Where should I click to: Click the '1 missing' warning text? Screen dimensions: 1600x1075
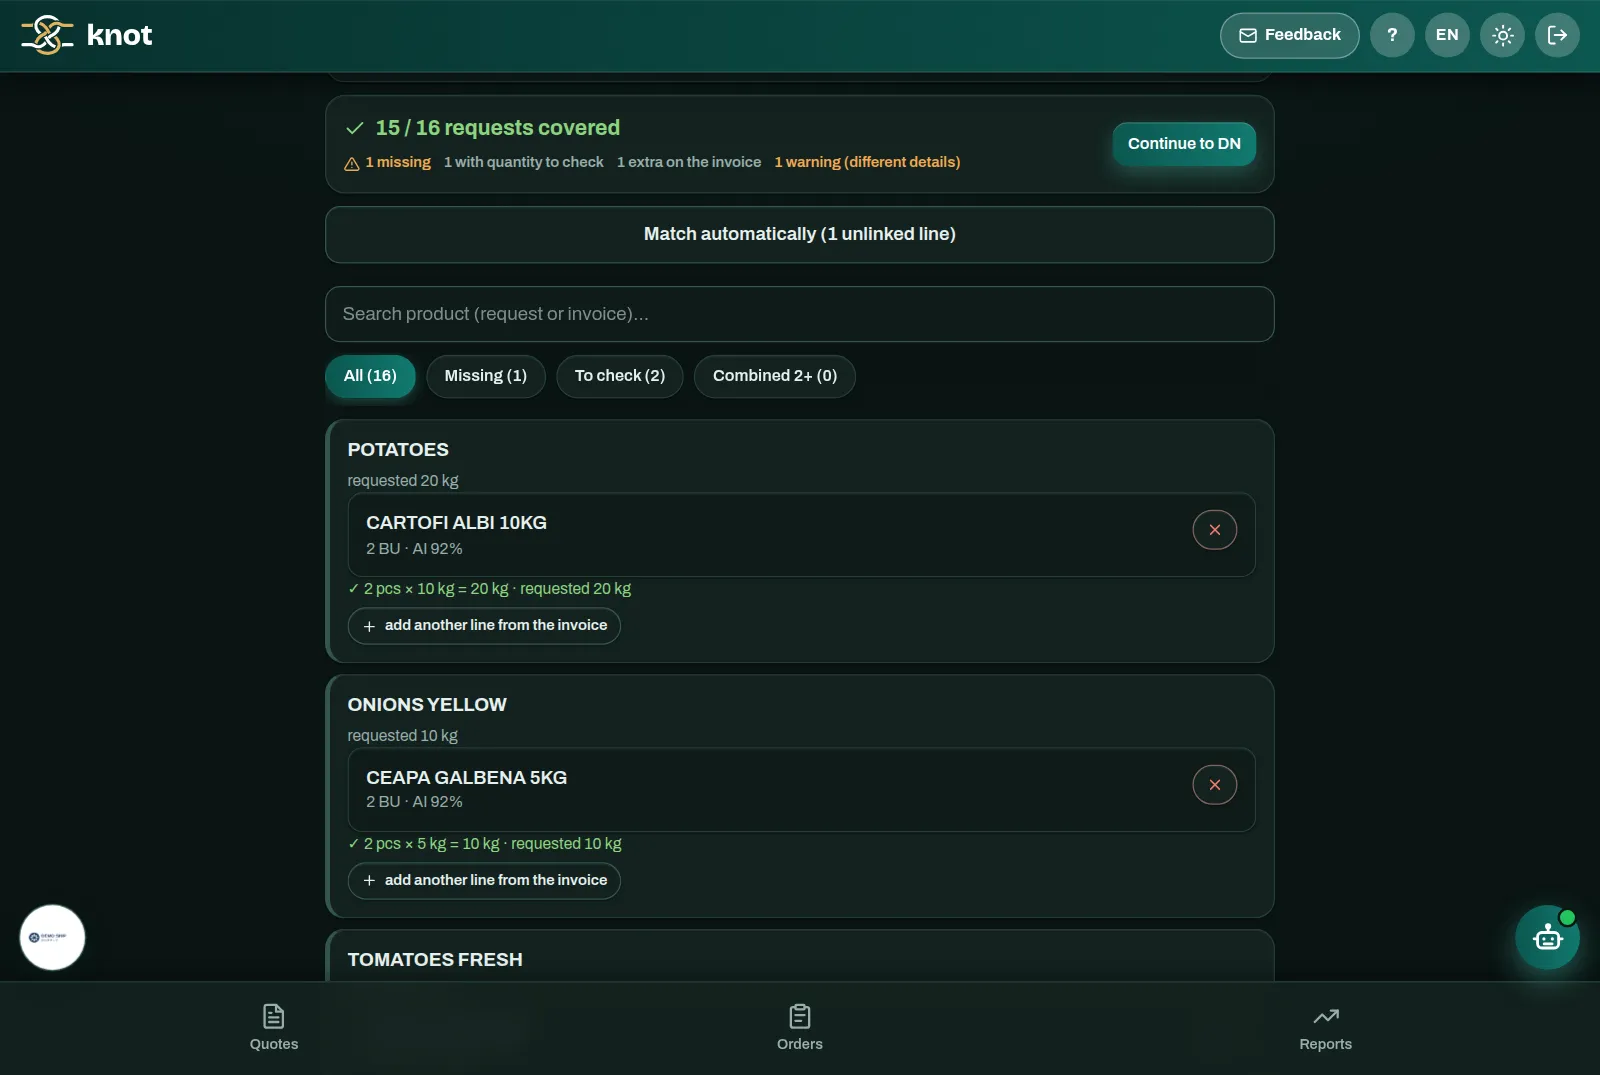pos(397,162)
